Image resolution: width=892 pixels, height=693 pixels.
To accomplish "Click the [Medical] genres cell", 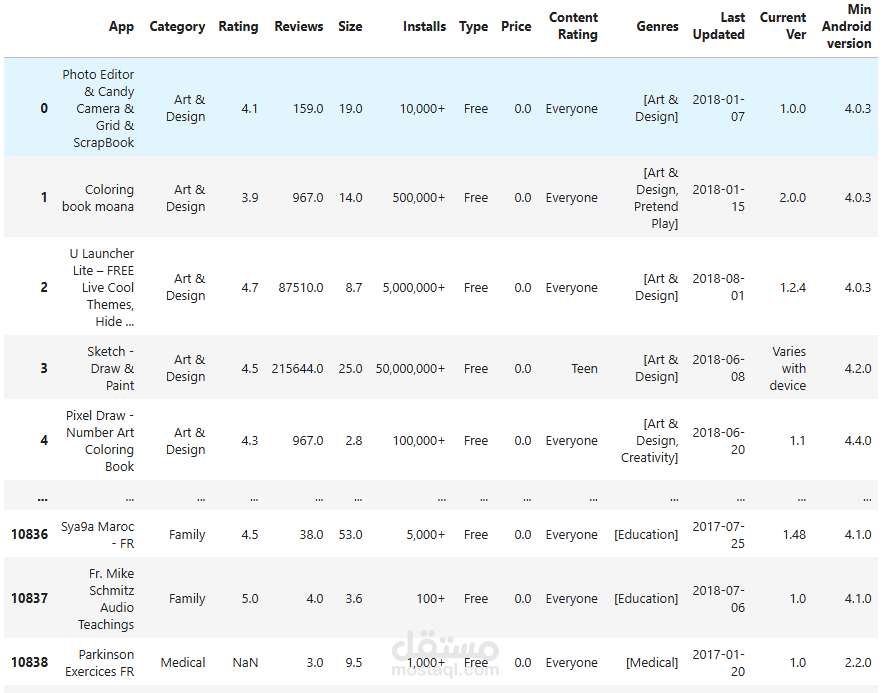I will [x=652, y=662].
